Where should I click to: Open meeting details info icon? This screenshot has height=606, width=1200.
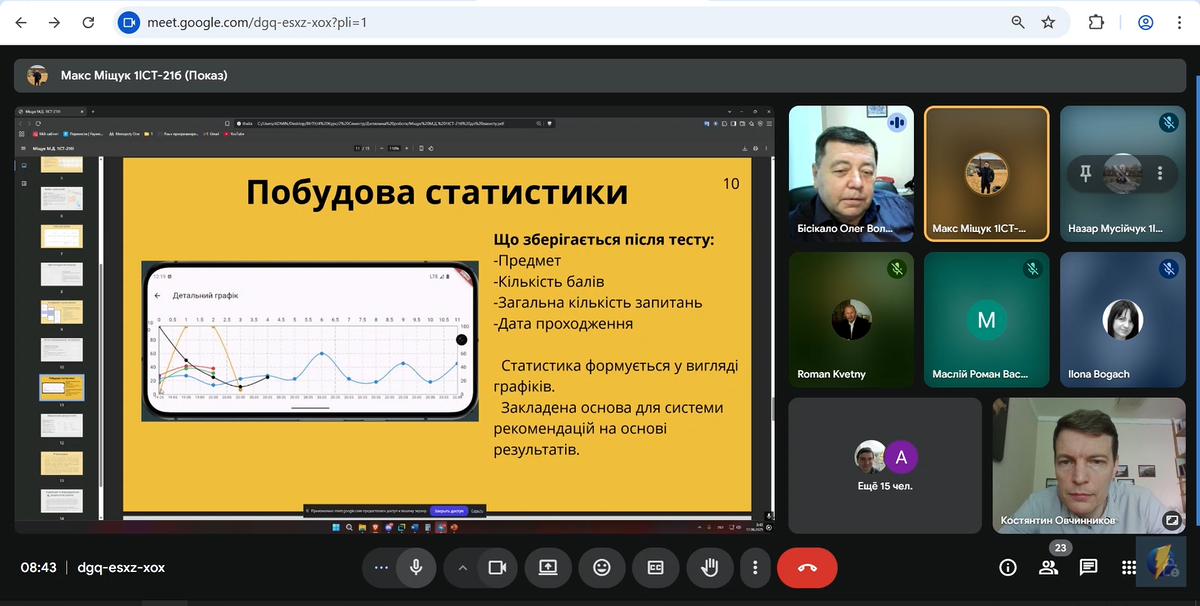[1008, 567]
